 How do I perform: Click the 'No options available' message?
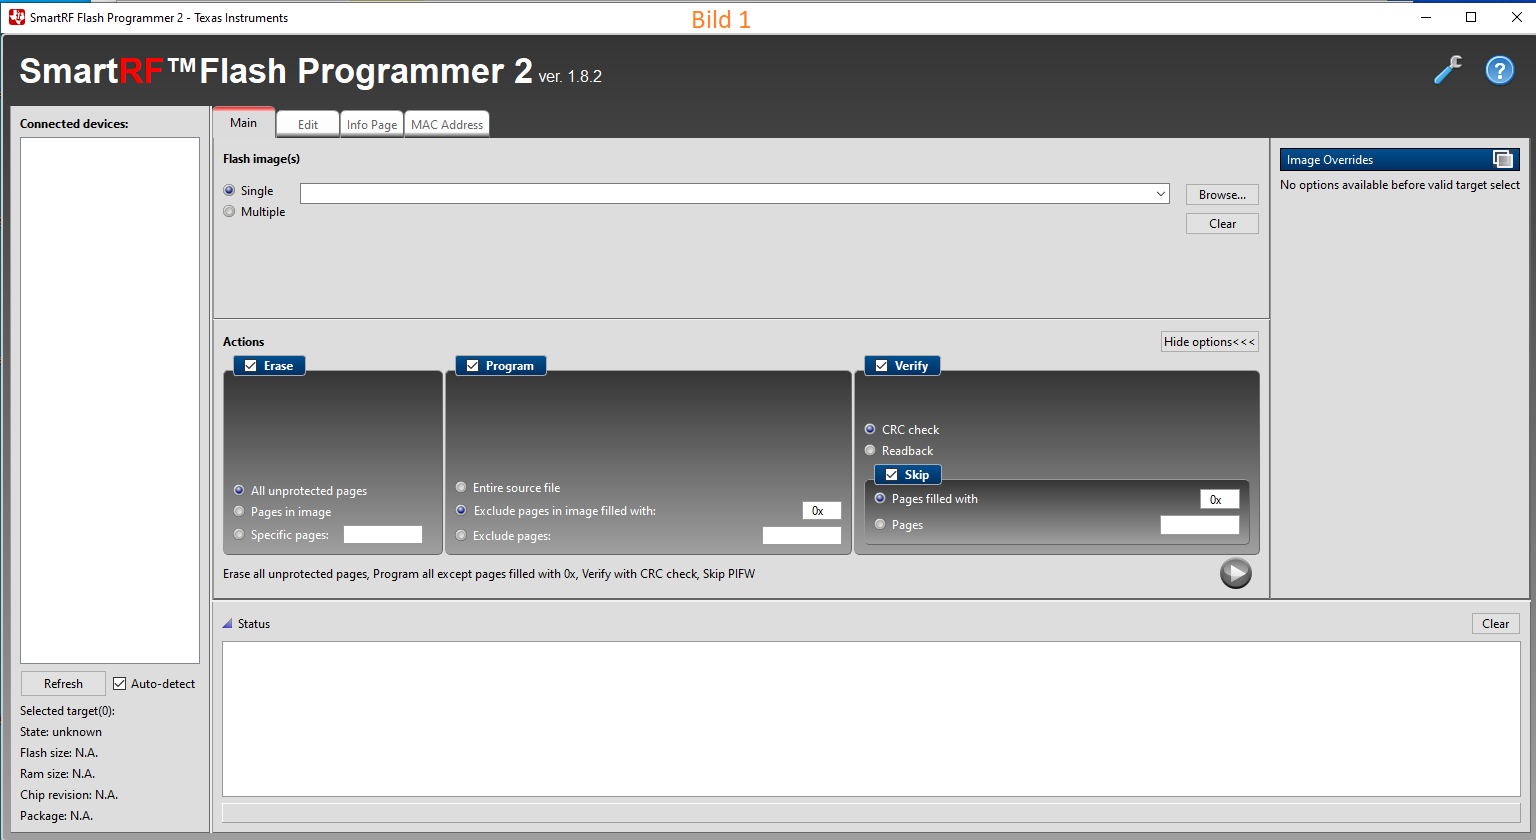pyautogui.click(x=1400, y=185)
